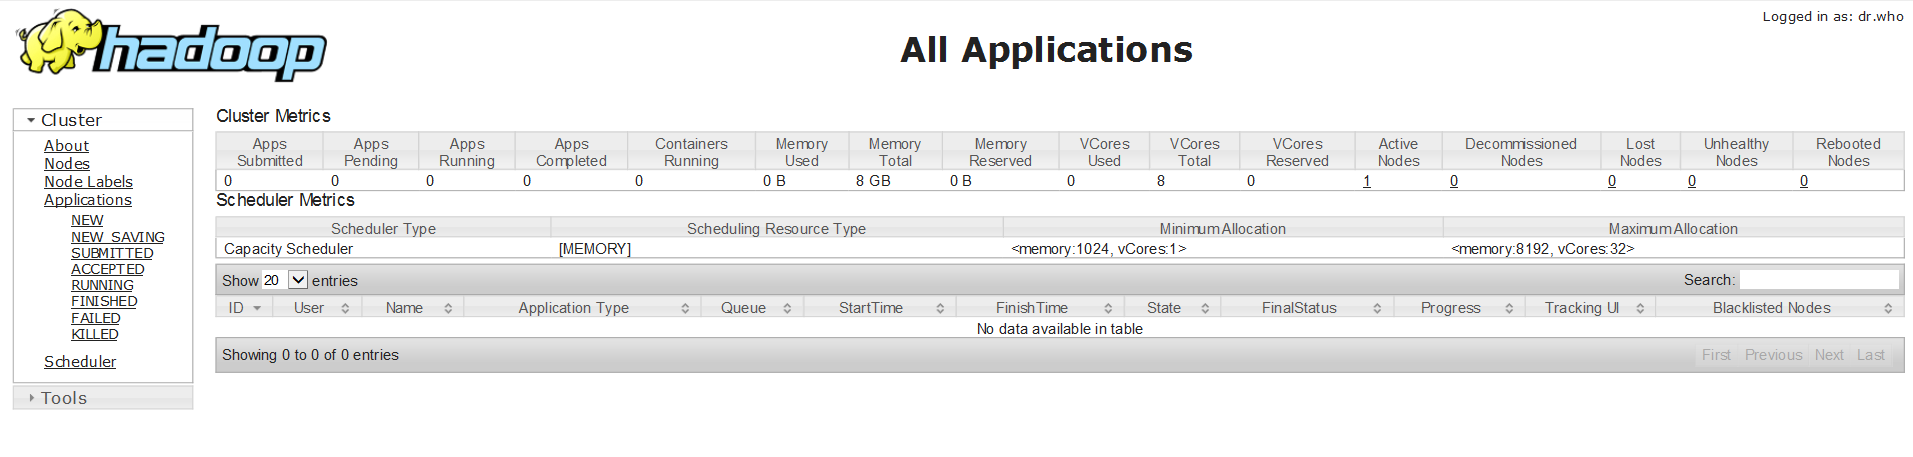
Task: Collapse the Cluster sidebar section
Action: tap(32, 120)
